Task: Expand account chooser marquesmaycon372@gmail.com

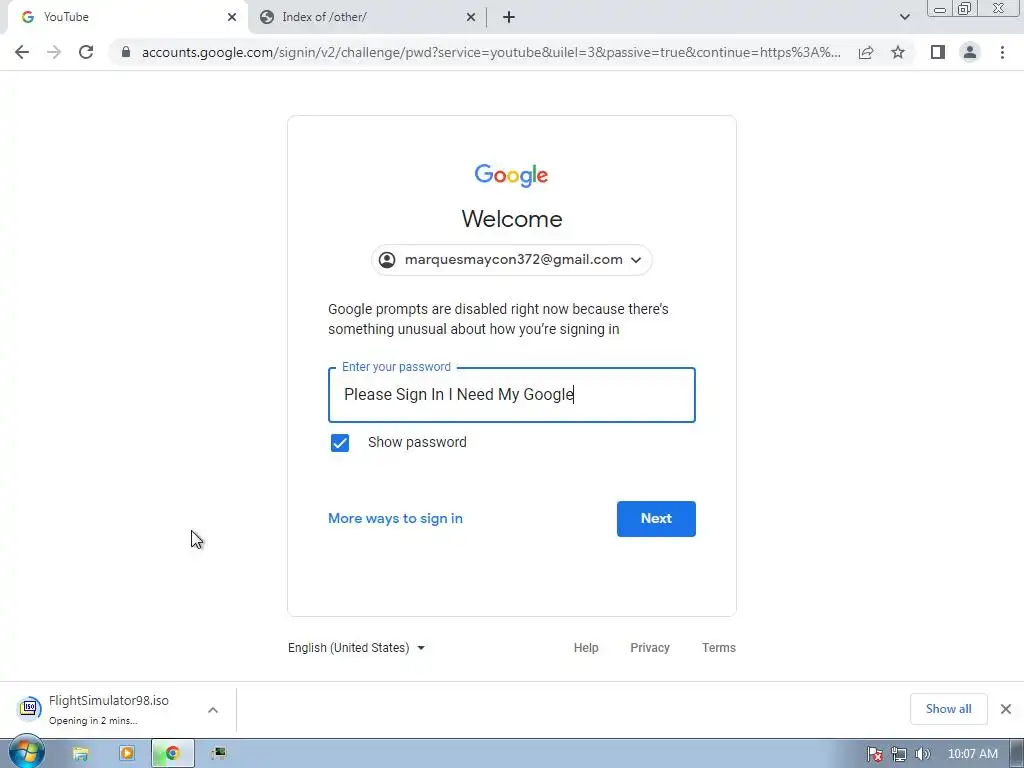Action: pos(511,260)
